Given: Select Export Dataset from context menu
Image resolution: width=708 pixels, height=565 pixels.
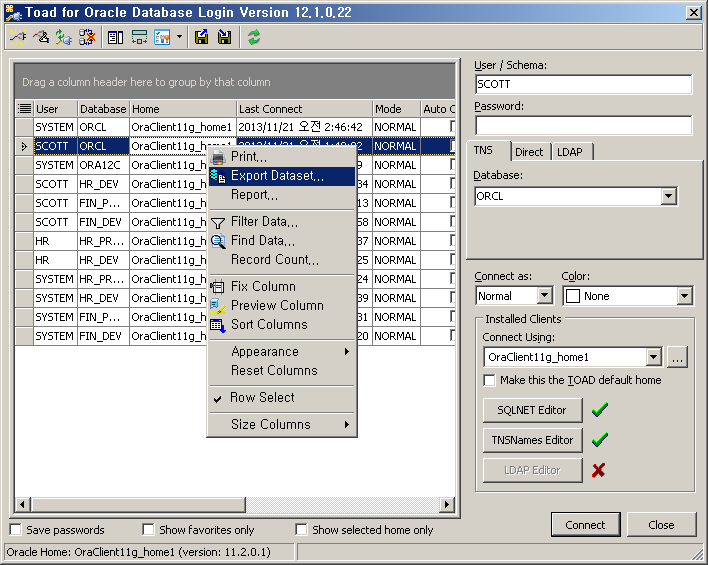Looking at the screenshot, I should 277,176.
